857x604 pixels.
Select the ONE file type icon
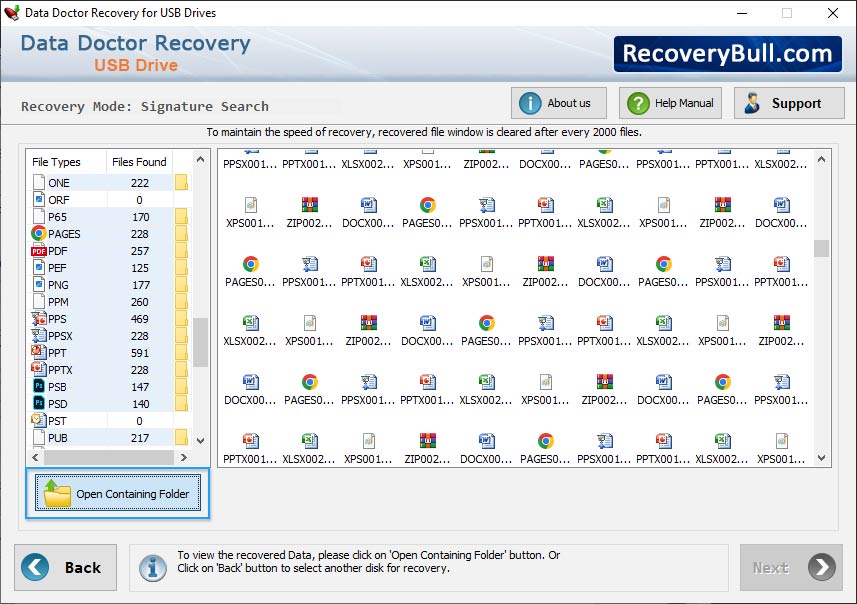tap(39, 183)
